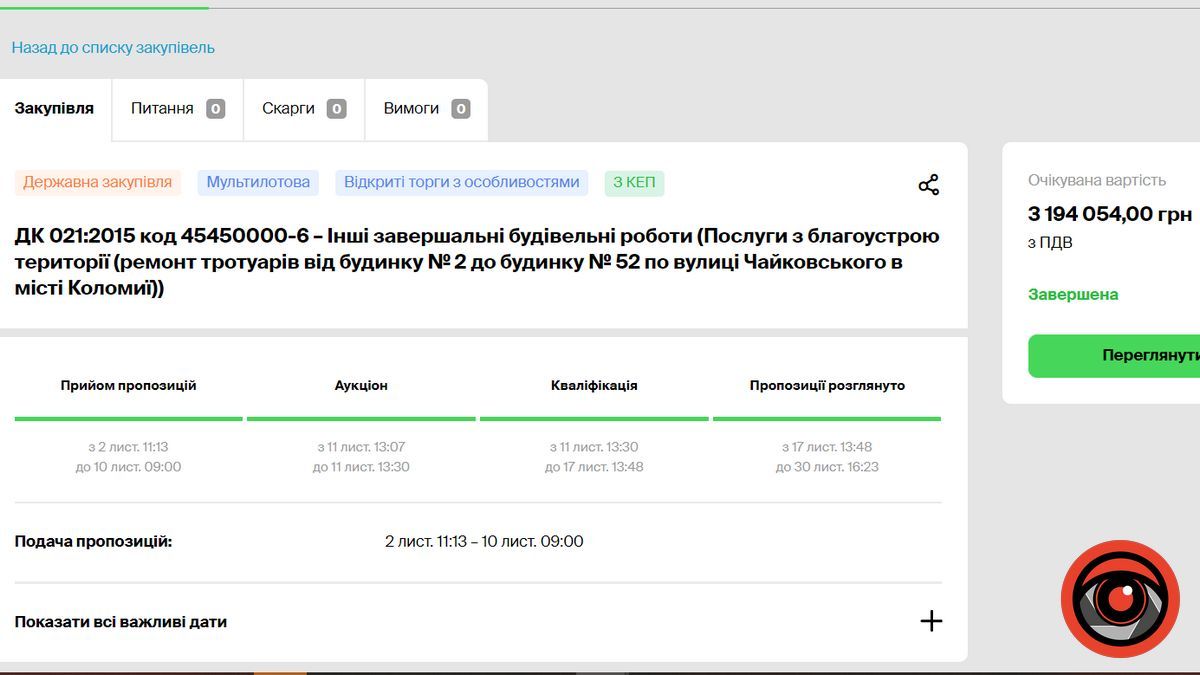
Task: Click the Кваліфікація stage progress bar
Action: 594,419
